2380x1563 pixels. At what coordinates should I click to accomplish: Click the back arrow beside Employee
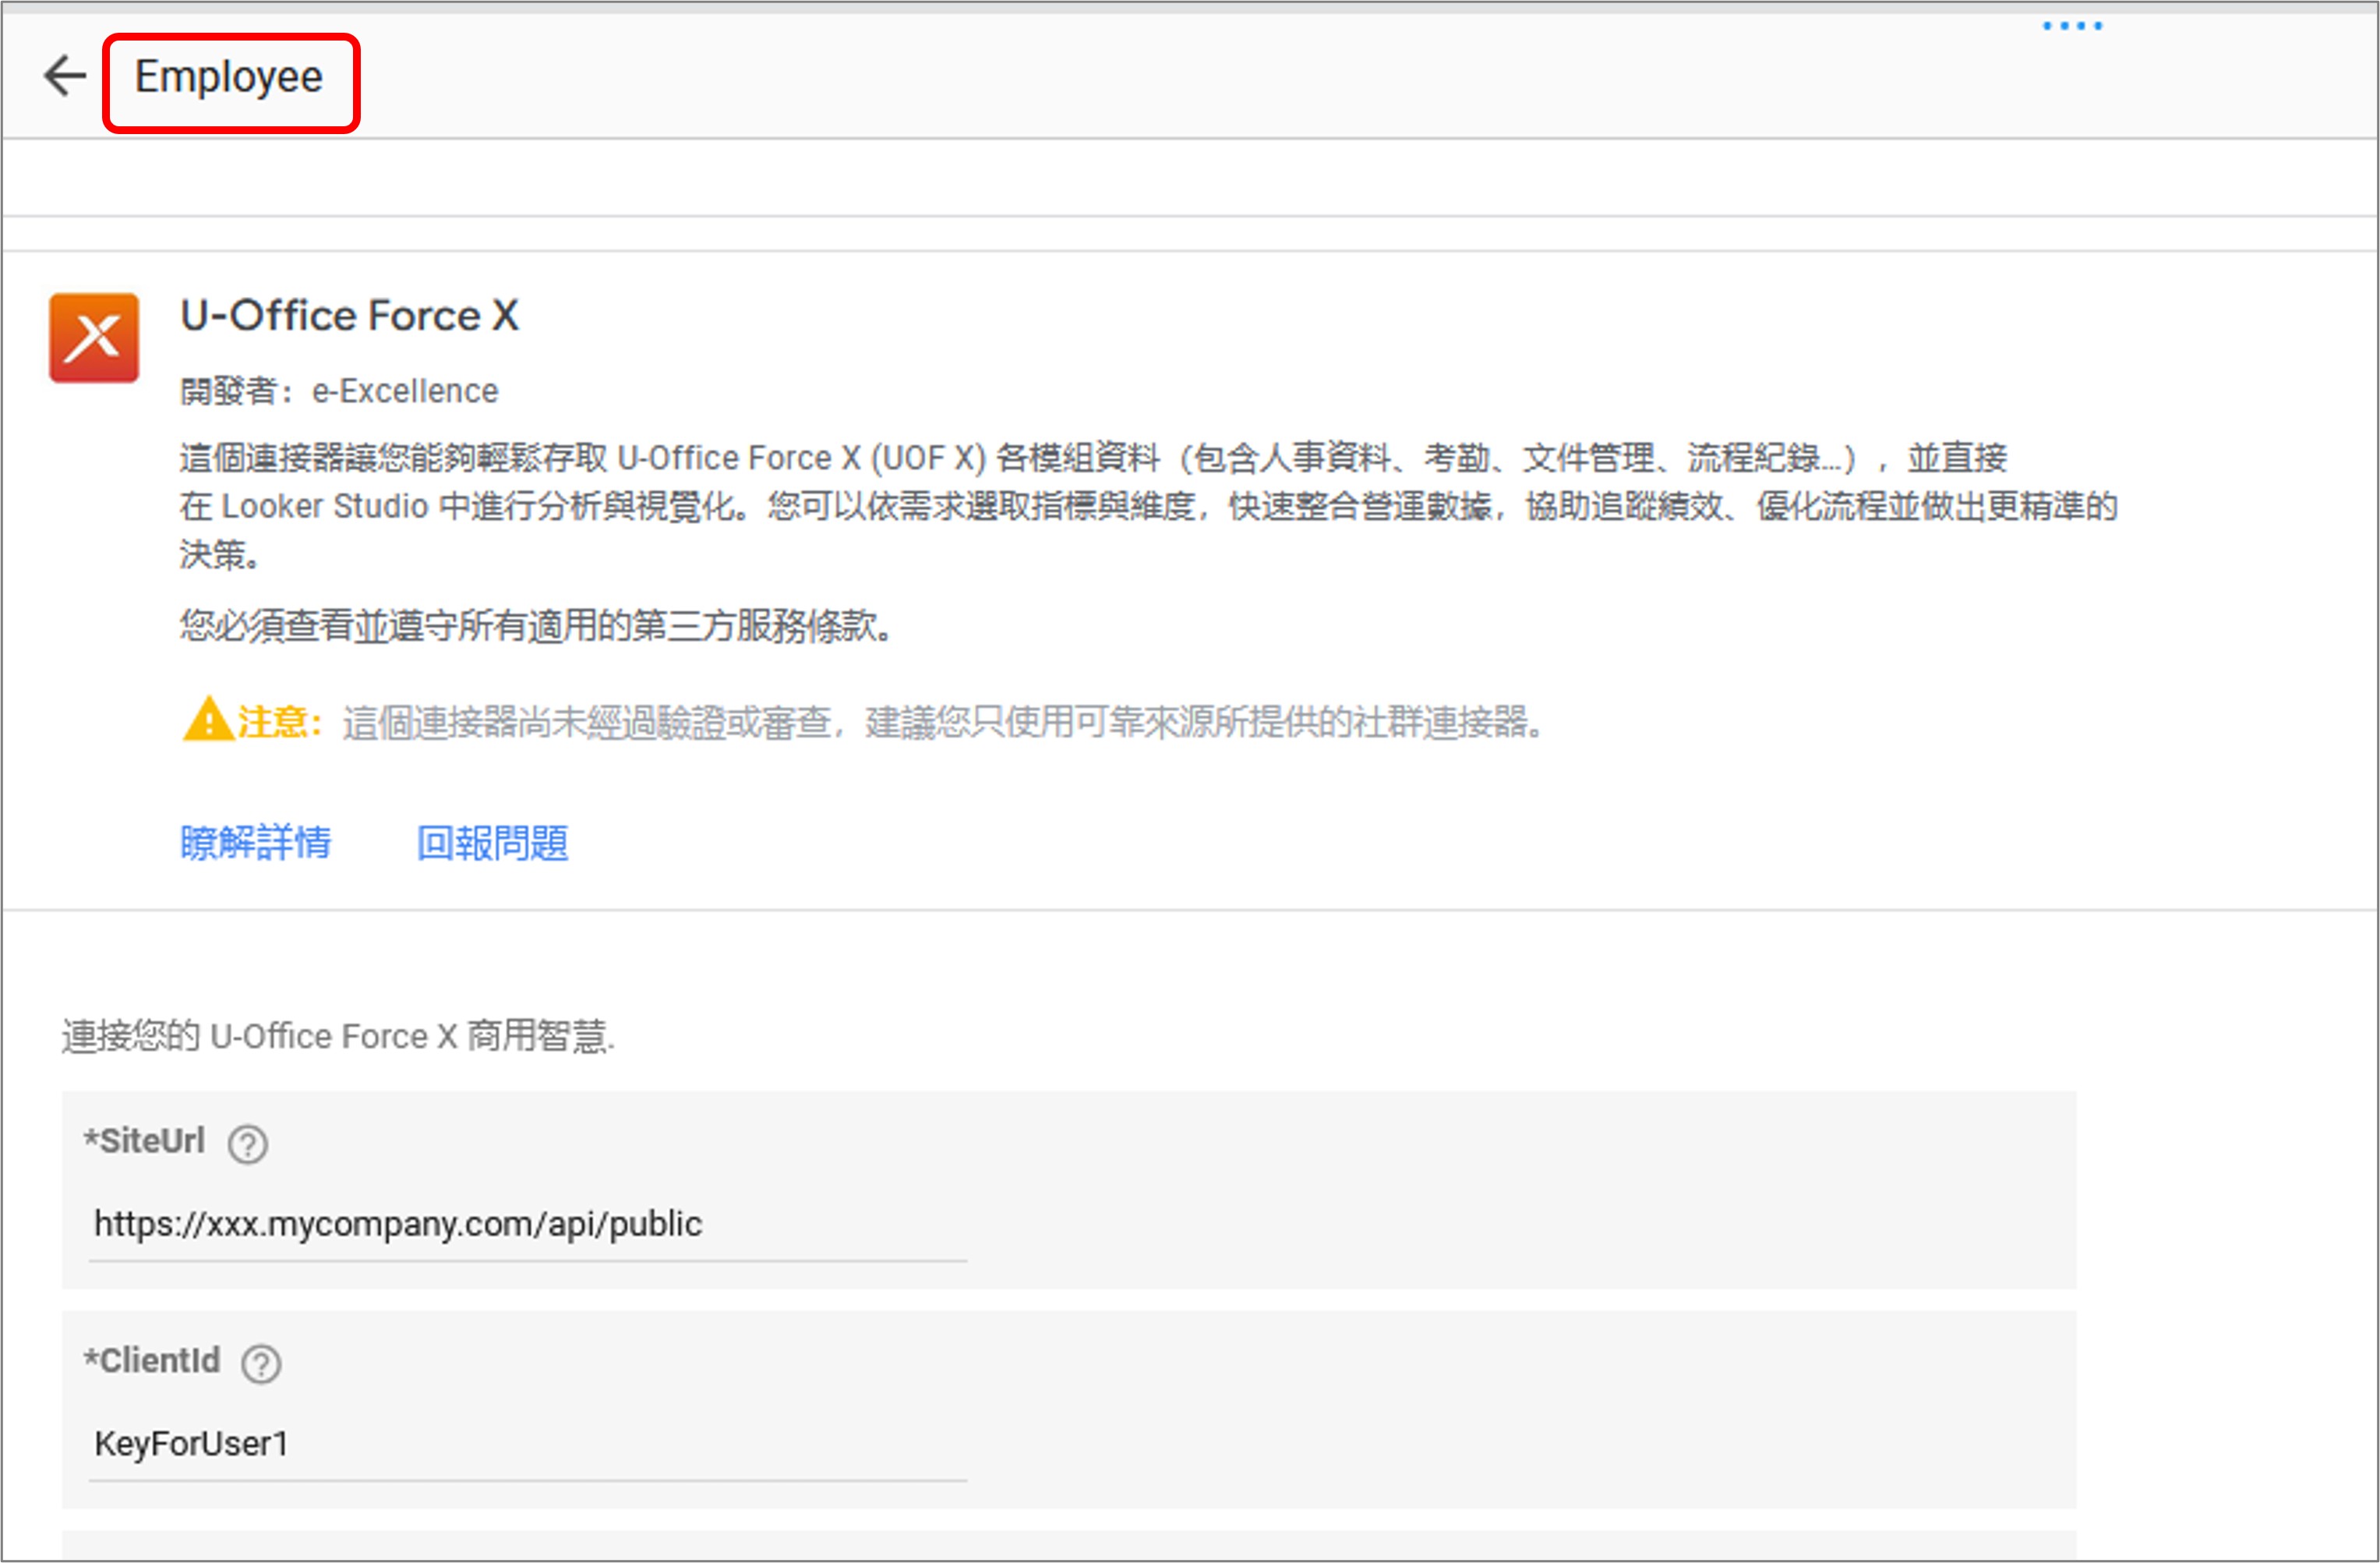coord(66,76)
